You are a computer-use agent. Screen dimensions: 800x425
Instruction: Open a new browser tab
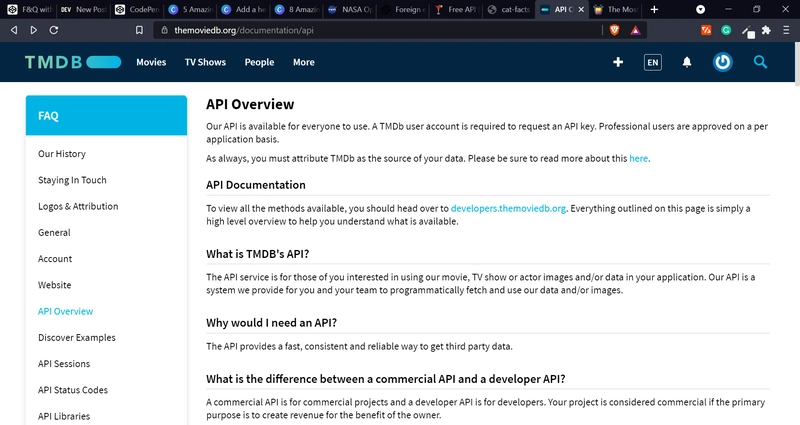(x=654, y=9)
